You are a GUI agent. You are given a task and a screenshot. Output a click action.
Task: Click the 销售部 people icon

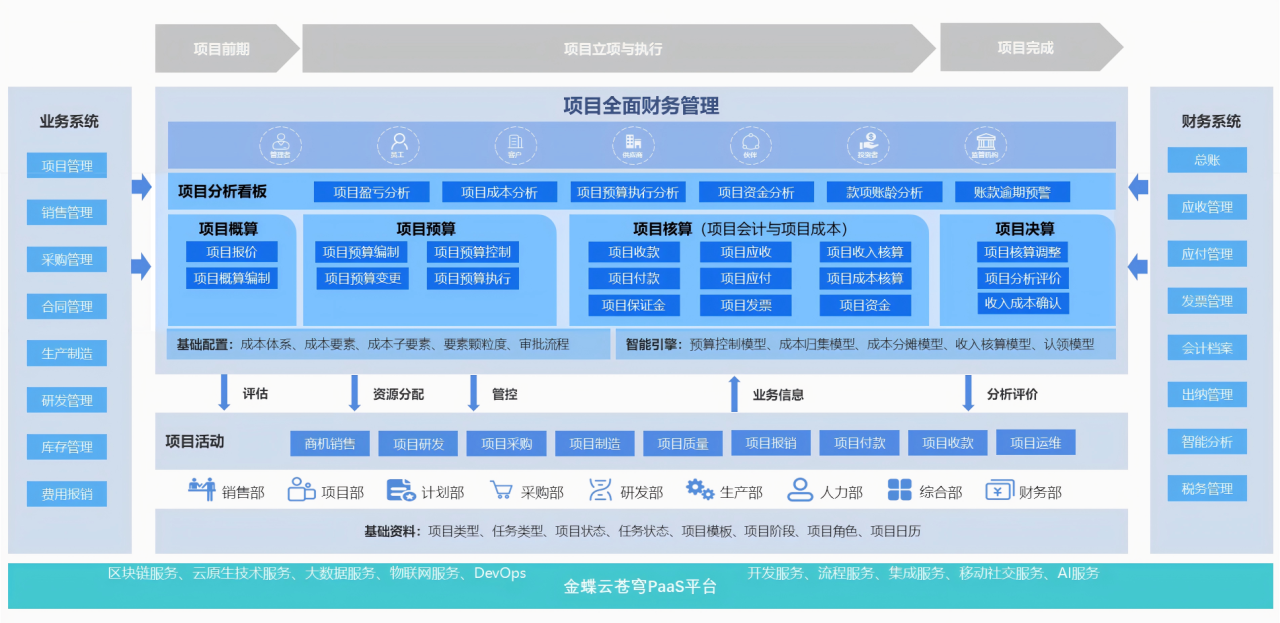tap(202, 490)
